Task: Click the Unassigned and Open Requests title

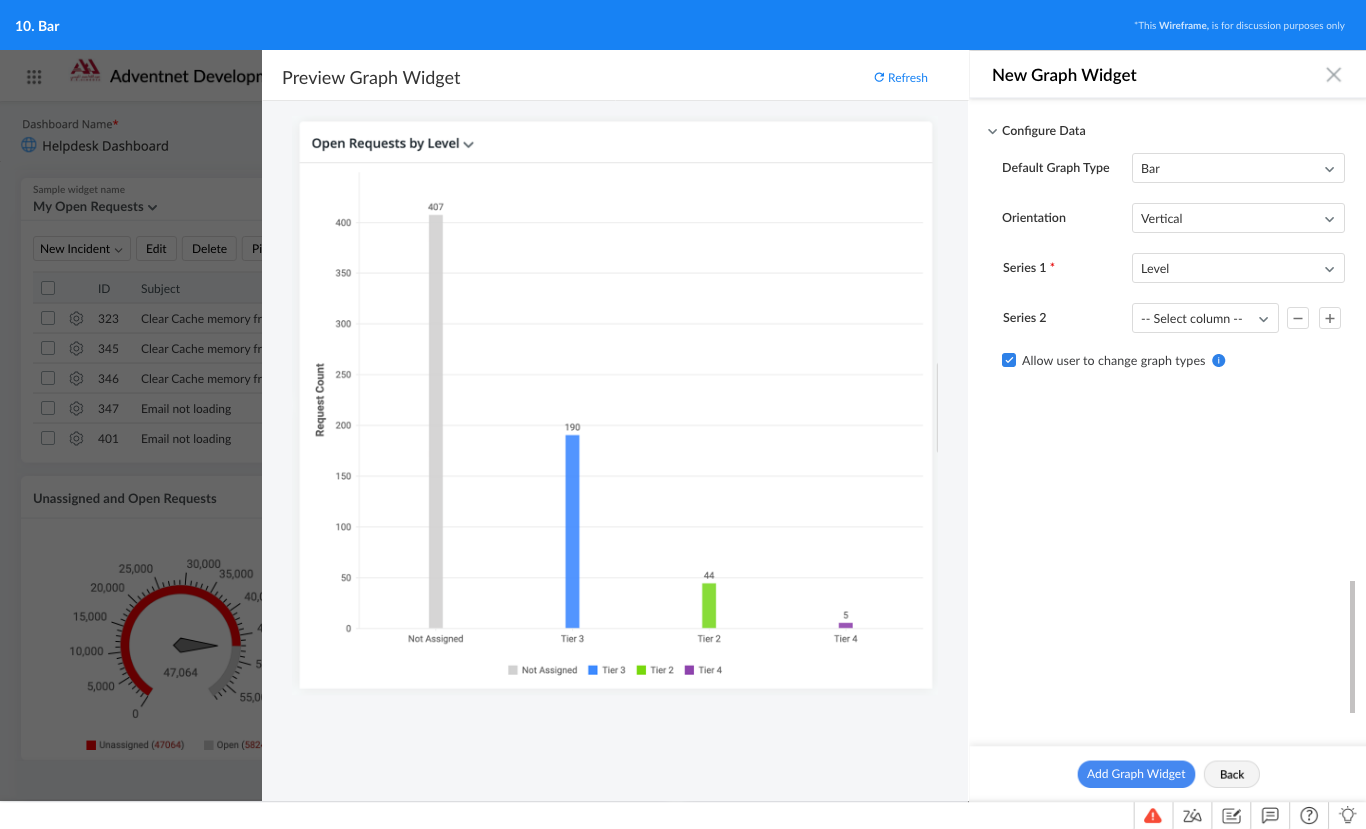Action: tap(125, 498)
